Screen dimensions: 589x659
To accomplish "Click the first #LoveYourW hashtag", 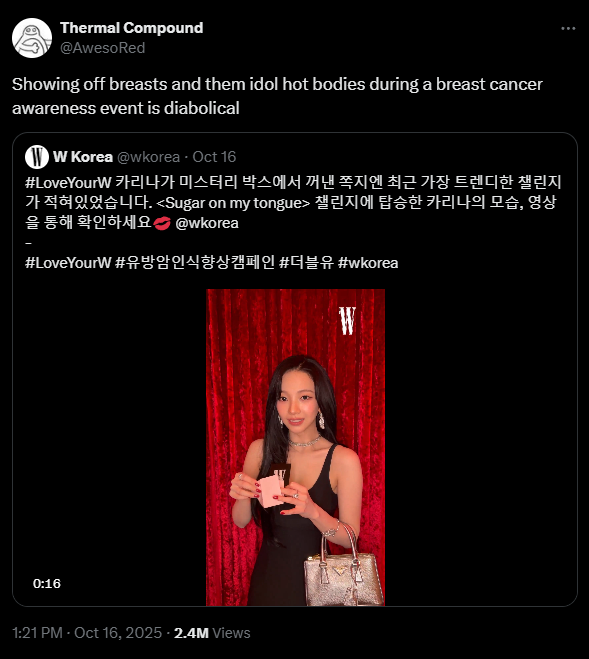I will pos(68,182).
